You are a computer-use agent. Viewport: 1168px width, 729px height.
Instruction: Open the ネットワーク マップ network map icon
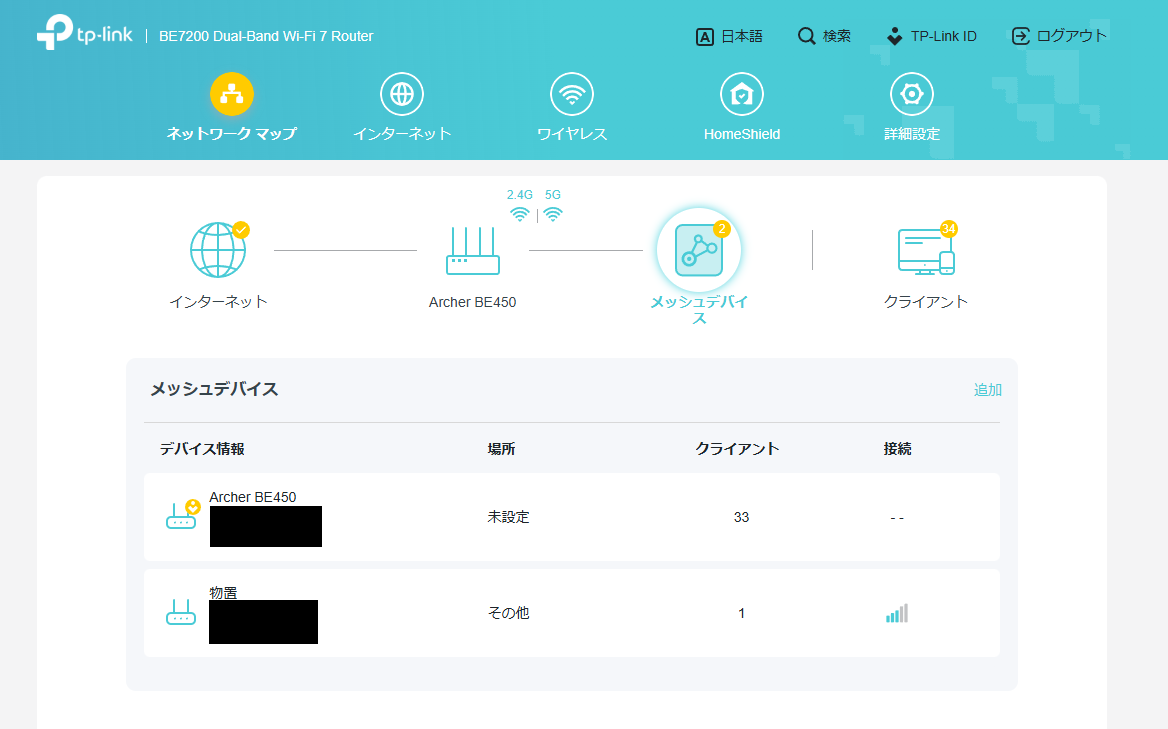(232, 94)
